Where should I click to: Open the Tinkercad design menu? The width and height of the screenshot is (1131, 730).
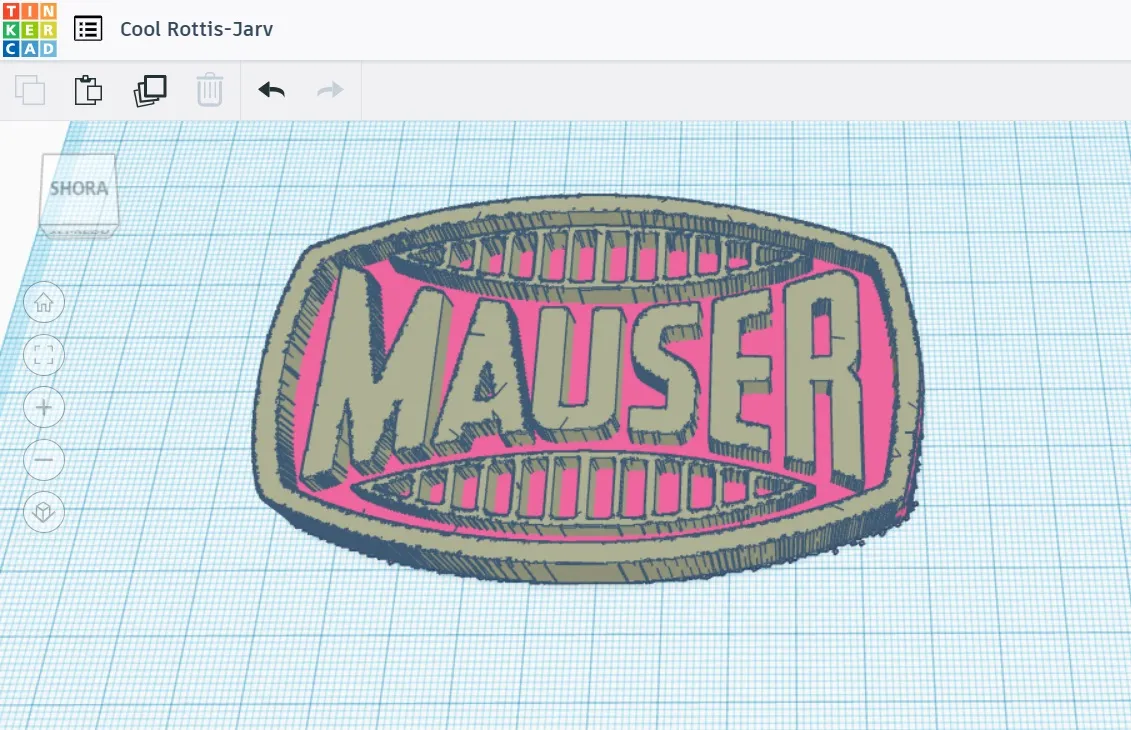pyautogui.click(x=87, y=28)
